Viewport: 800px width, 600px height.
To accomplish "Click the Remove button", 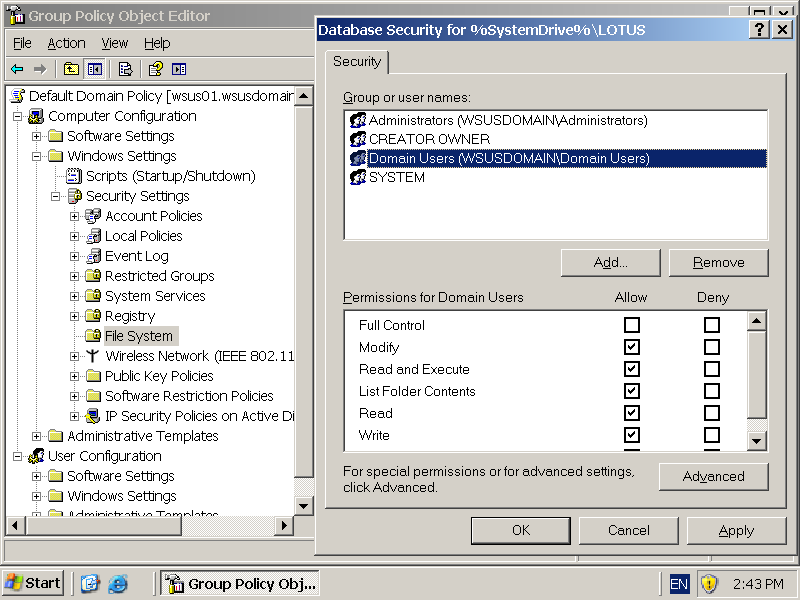I will tap(718, 263).
